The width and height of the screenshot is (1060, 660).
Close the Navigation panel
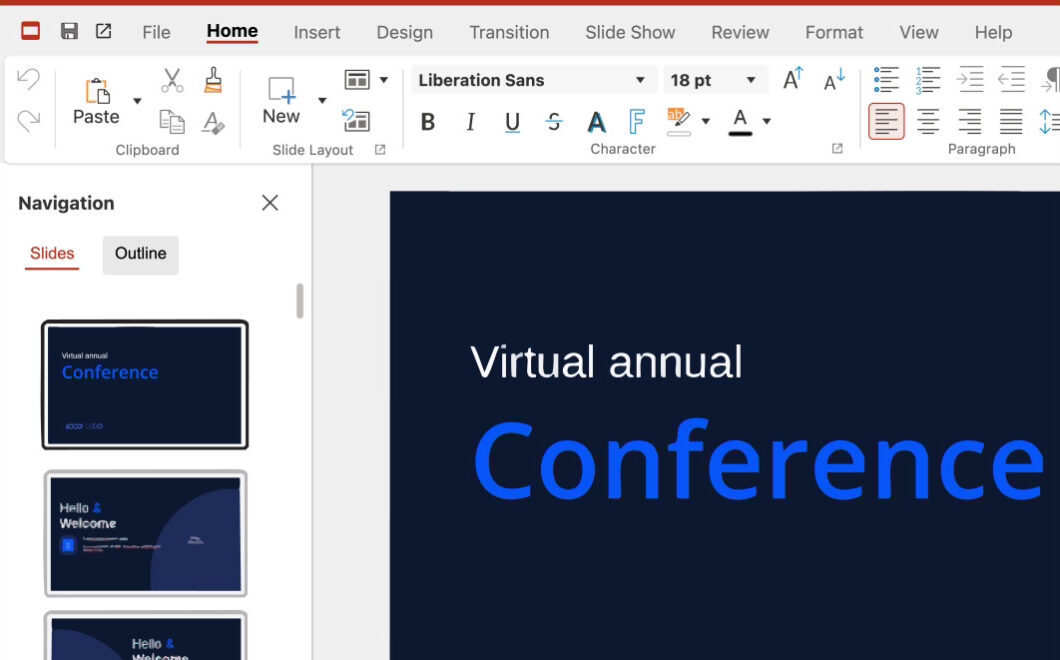270,203
